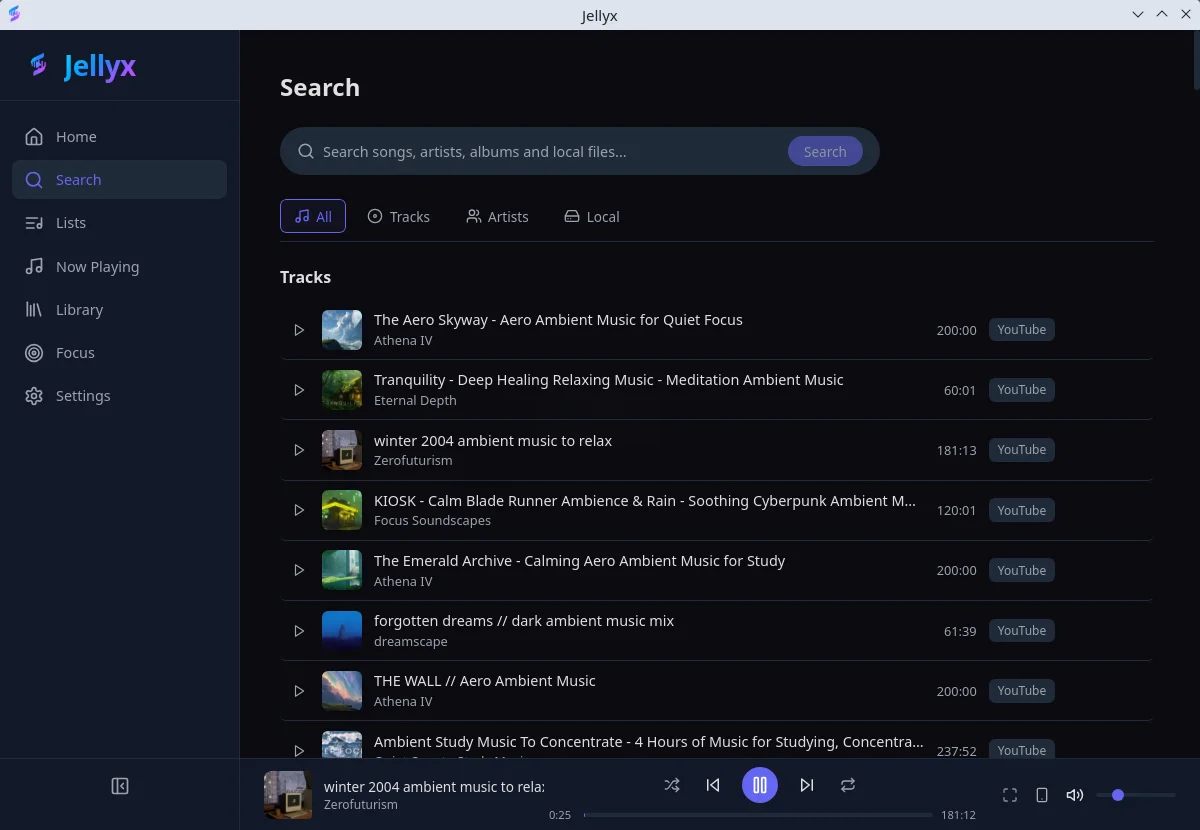Screen dimensions: 1200x830
Task: Toggle shuffle playback
Action: [x=672, y=785]
